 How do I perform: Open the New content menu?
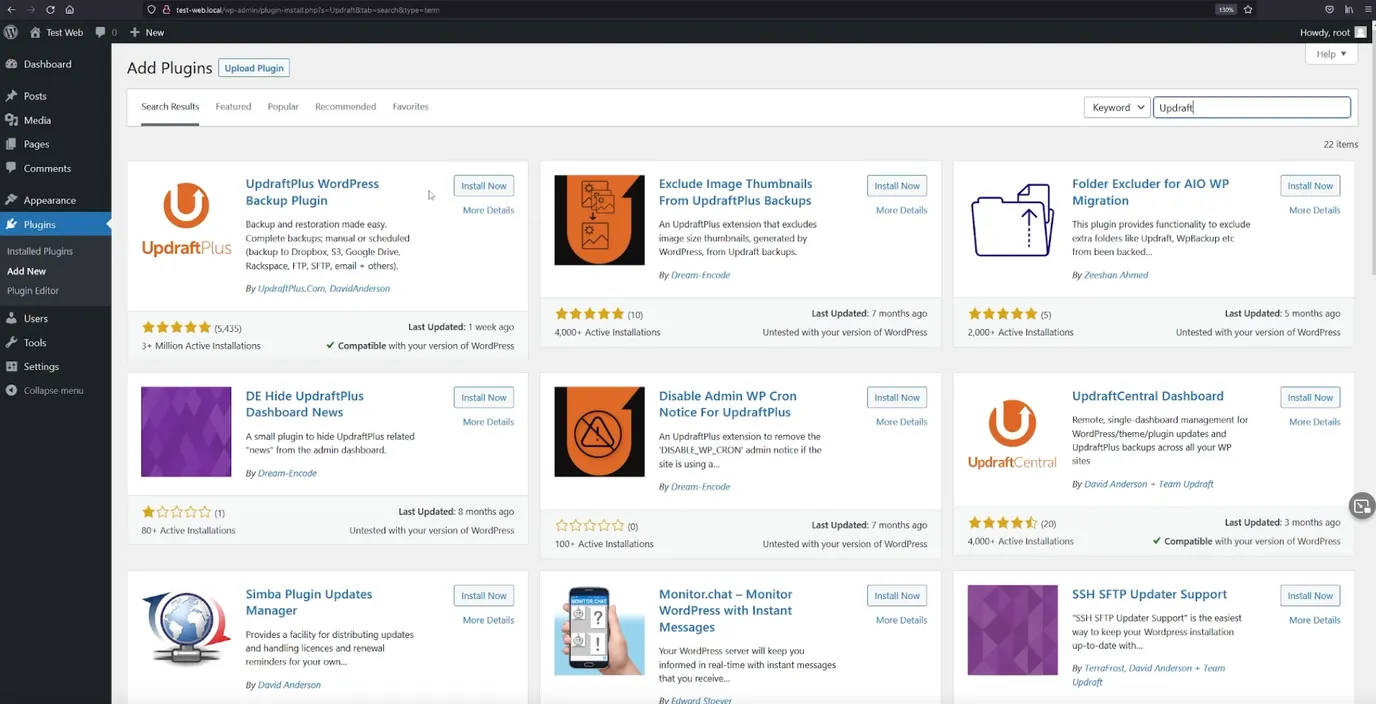pyautogui.click(x=147, y=32)
